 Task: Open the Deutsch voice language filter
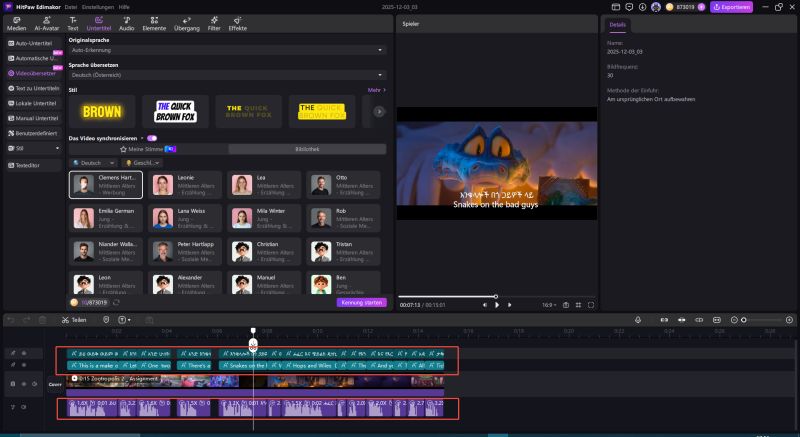click(x=92, y=162)
